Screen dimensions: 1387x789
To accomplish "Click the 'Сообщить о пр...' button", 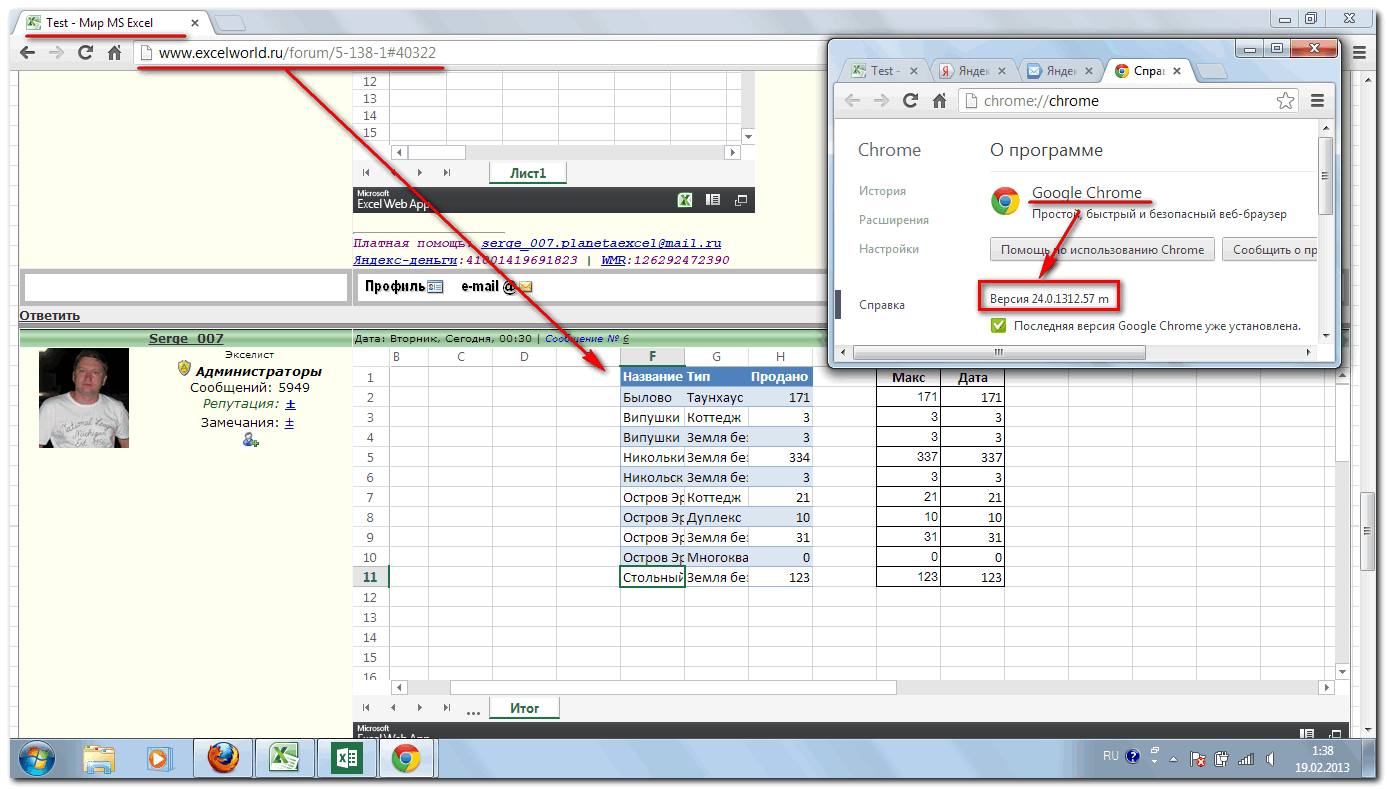I will [x=1270, y=250].
